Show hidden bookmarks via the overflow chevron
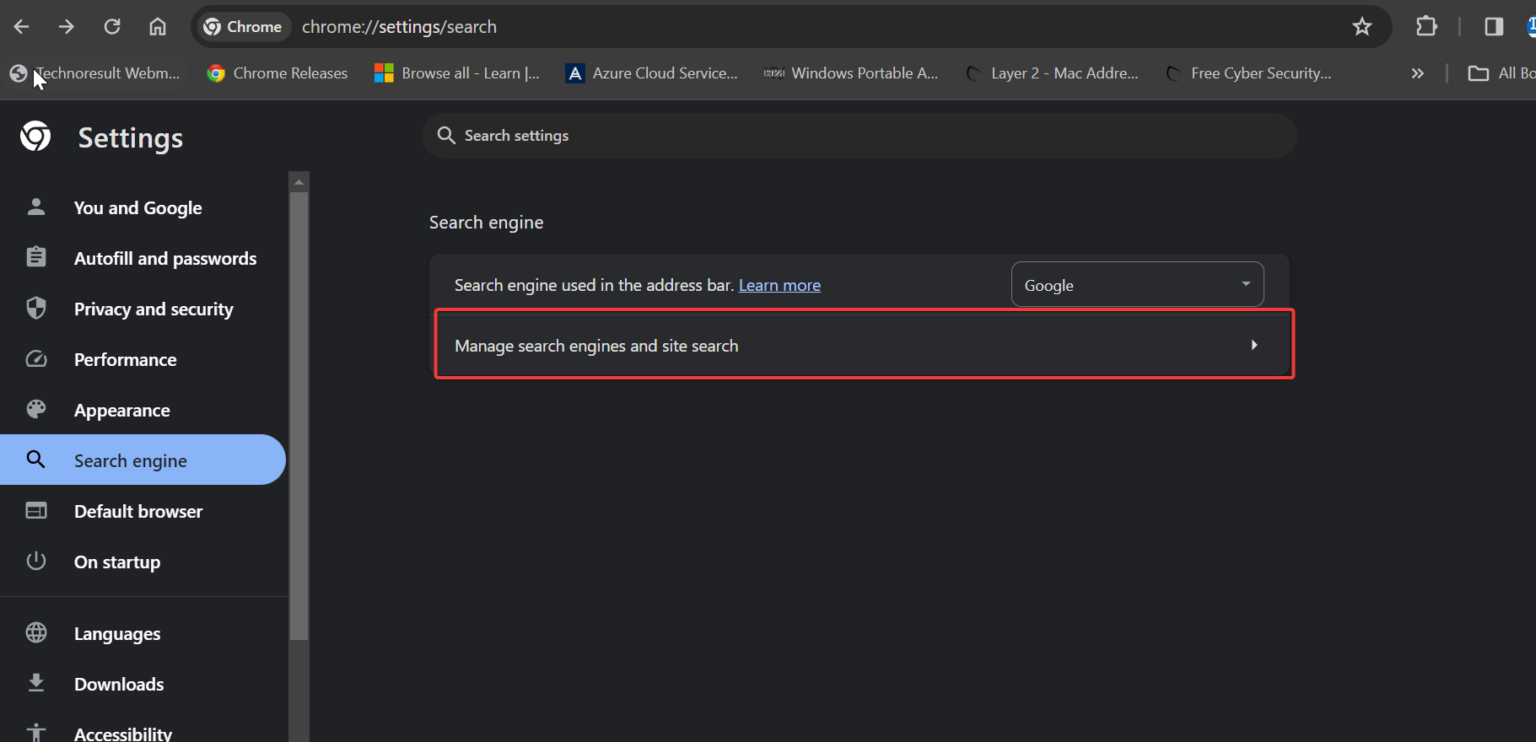This screenshot has width=1536, height=742. click(x=1417, y=72)
